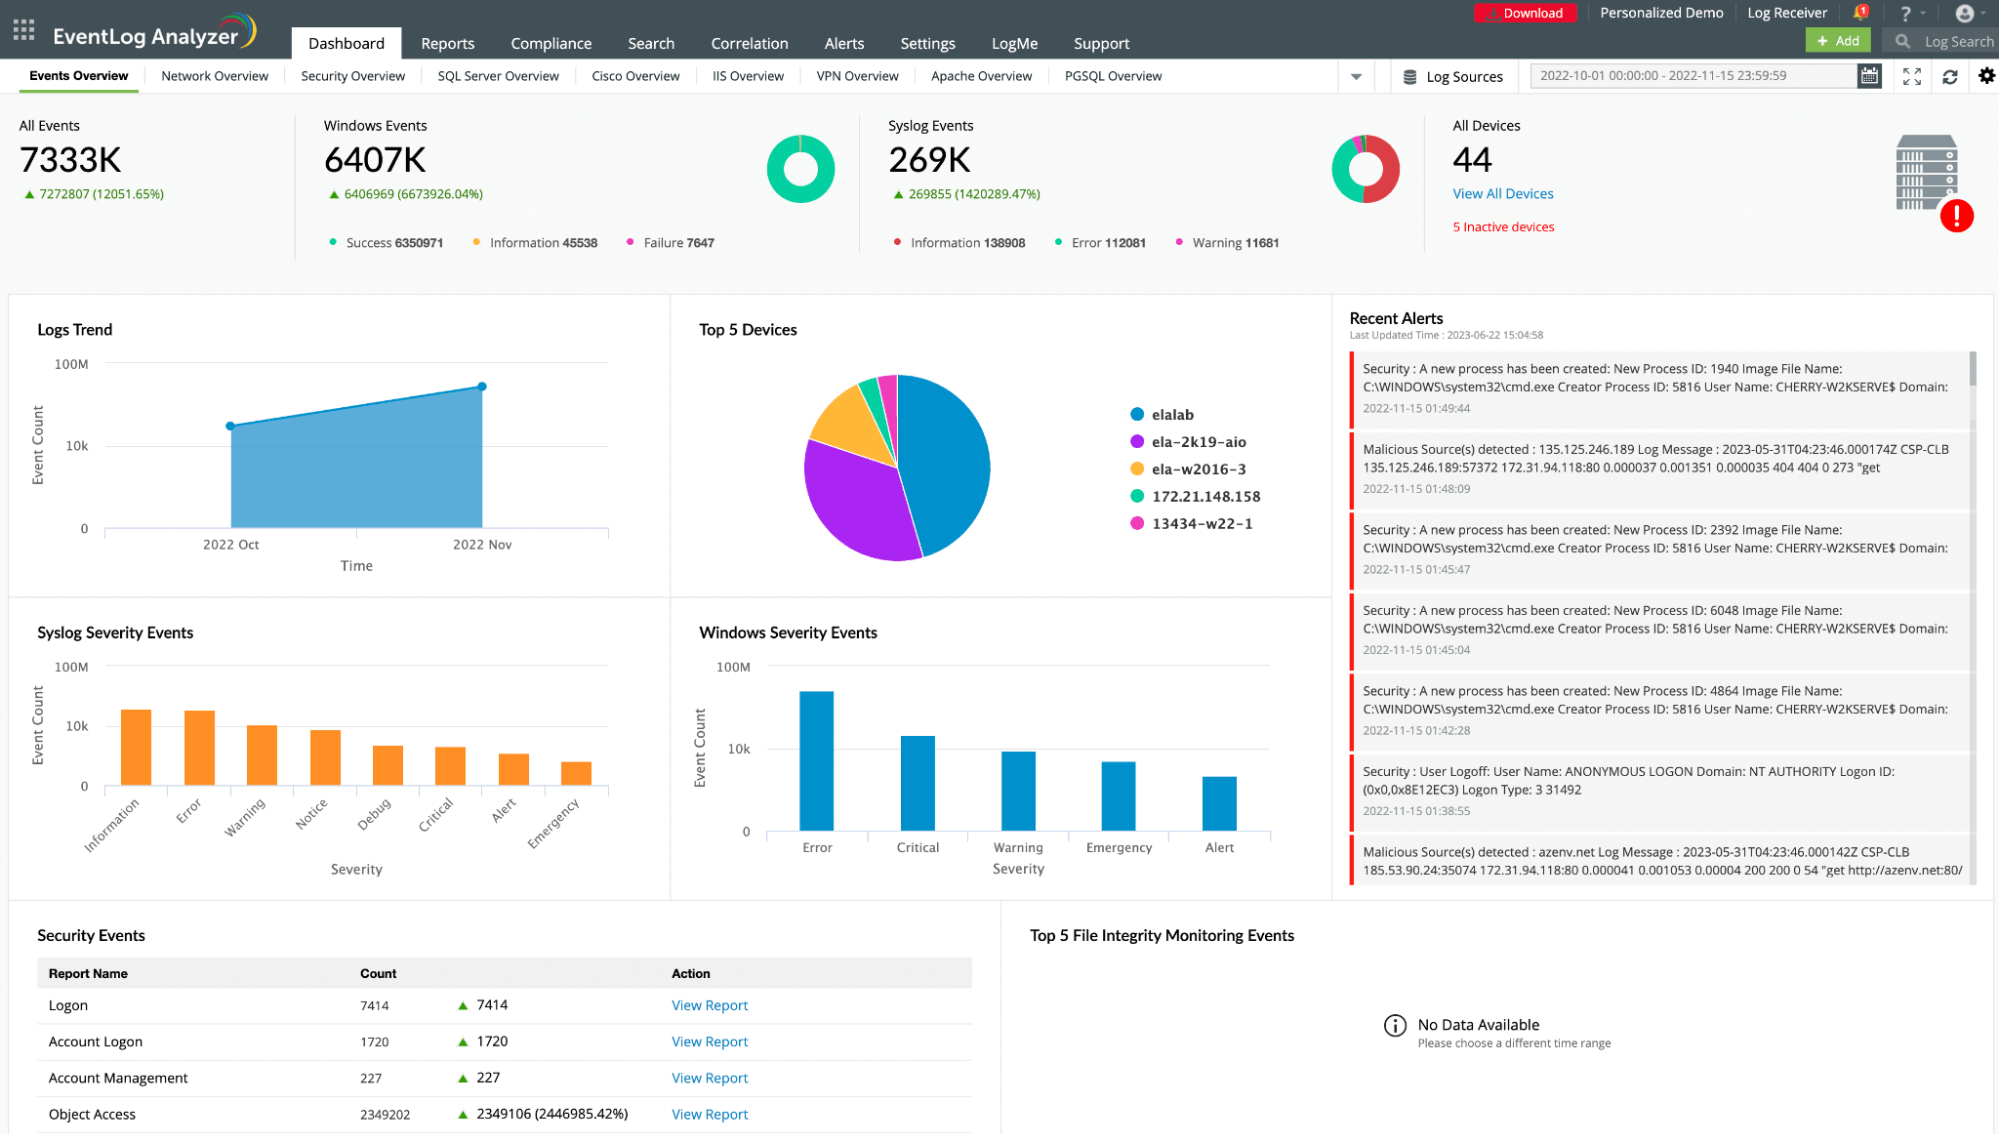Select PGSQL Overview sub-tab

pos(1113,76)
